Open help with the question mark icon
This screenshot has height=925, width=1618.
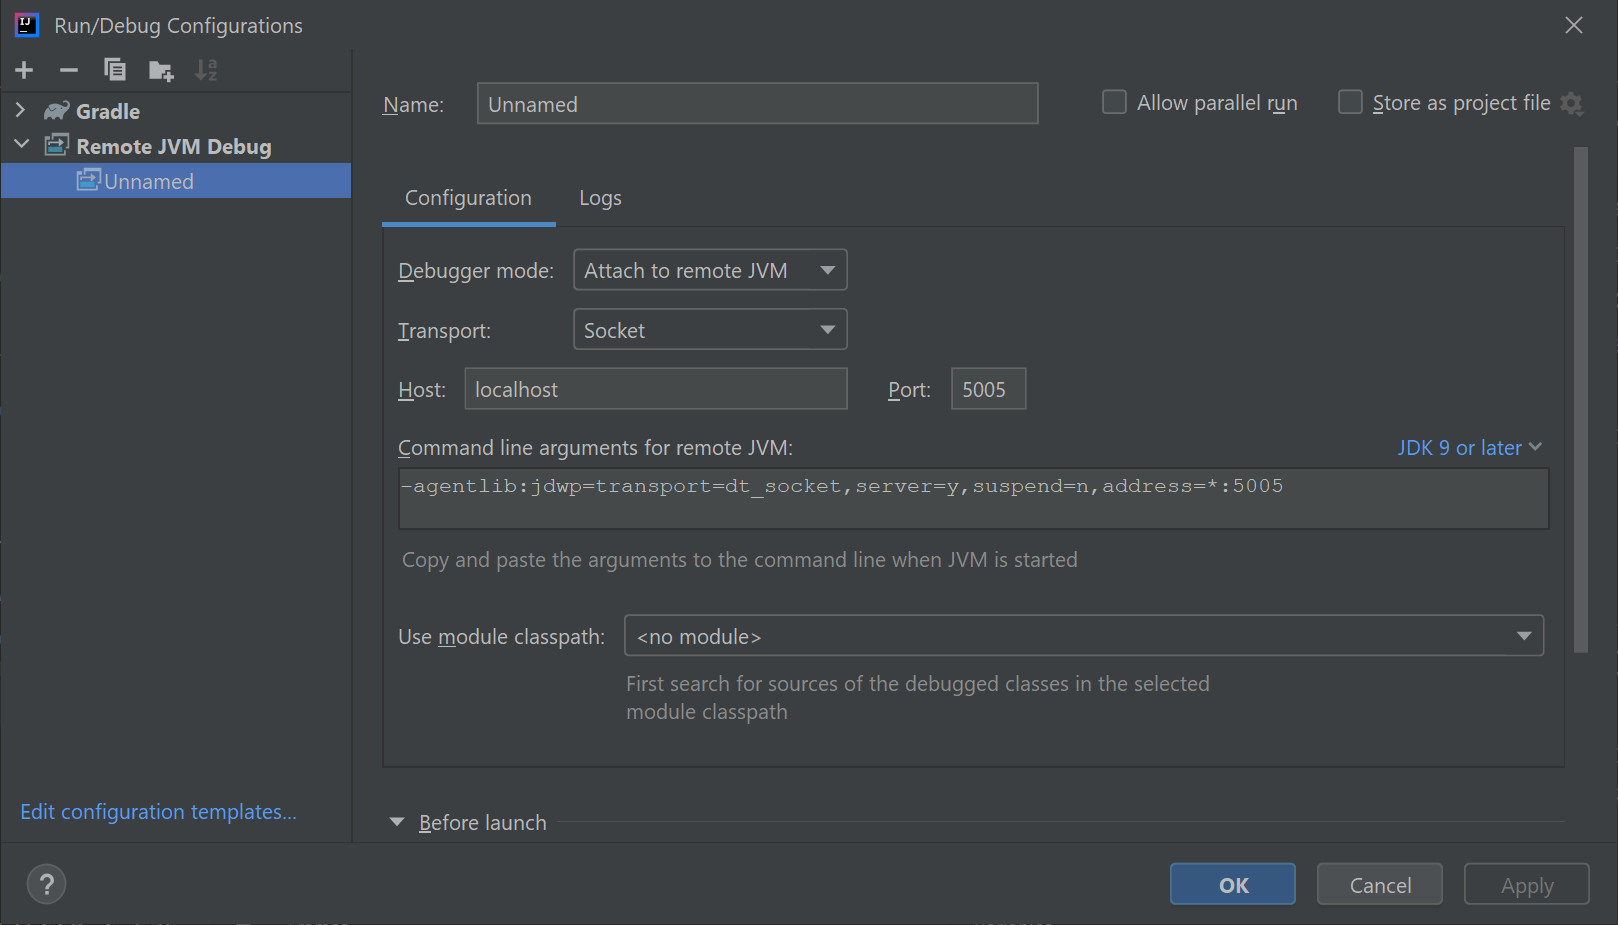click(x=46, y=883)
